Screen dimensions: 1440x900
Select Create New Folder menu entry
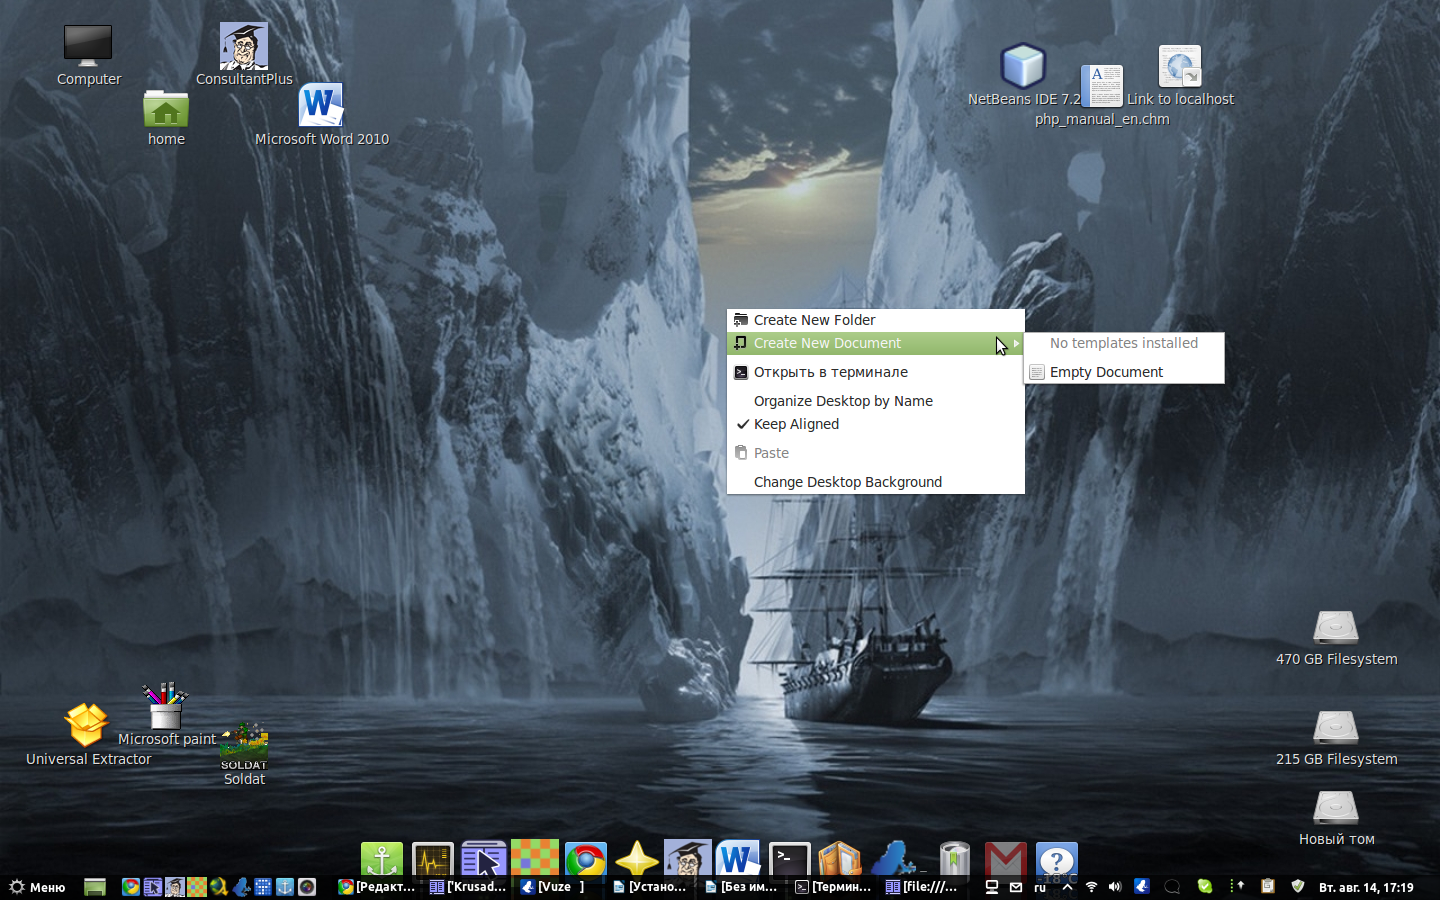tap(814, 320)
